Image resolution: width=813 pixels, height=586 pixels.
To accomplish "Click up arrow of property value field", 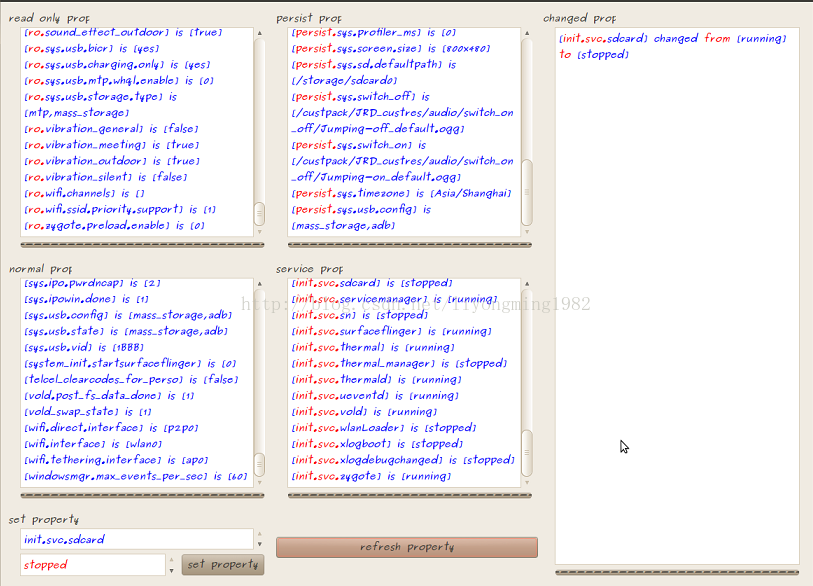I will pos(172,560).
